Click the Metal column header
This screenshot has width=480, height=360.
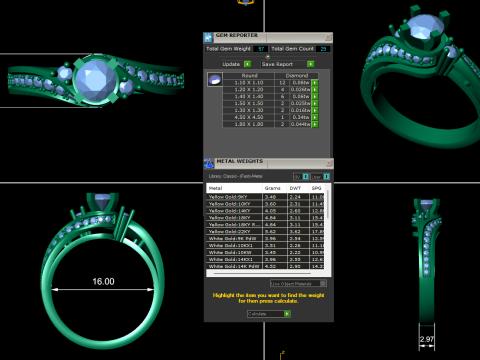coord(234,188)
